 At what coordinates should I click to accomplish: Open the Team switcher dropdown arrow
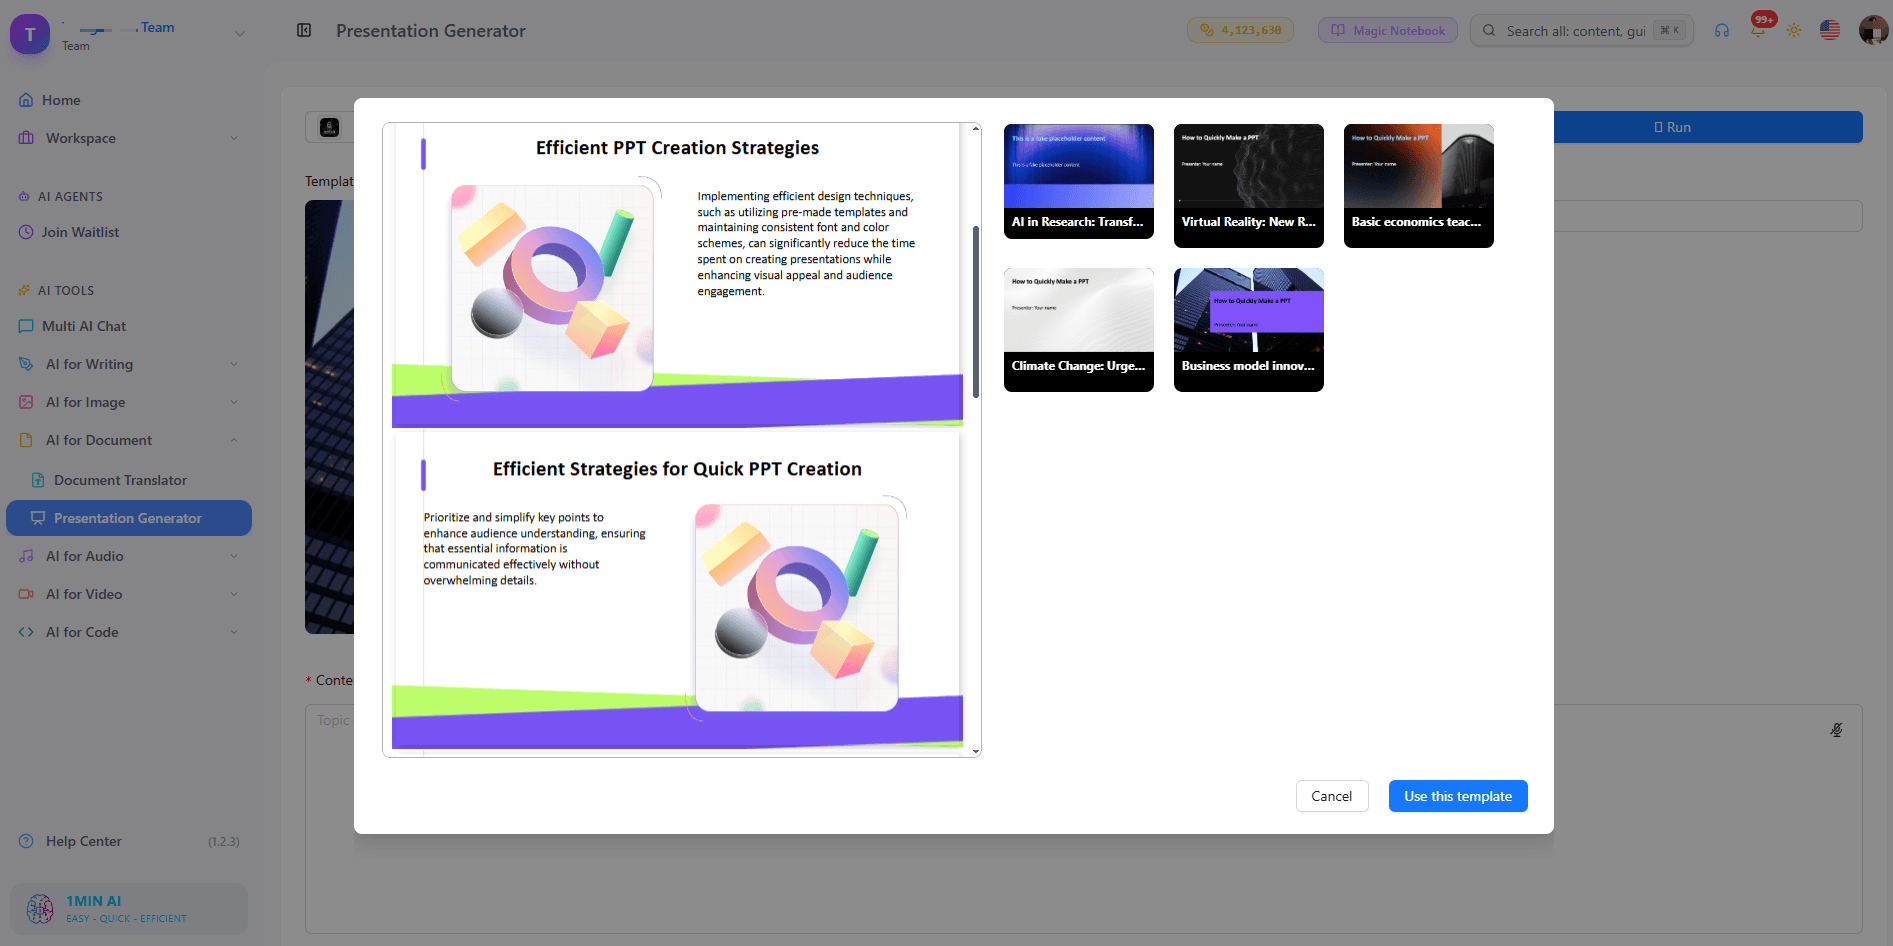point(240,33)
